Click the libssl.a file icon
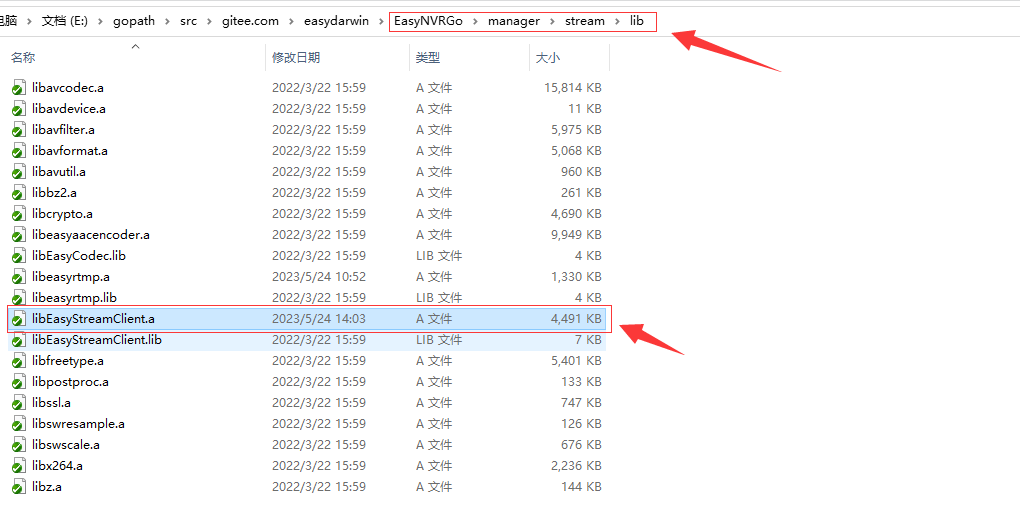Viewport: 1020px width, 518px height. coord(19,403)
